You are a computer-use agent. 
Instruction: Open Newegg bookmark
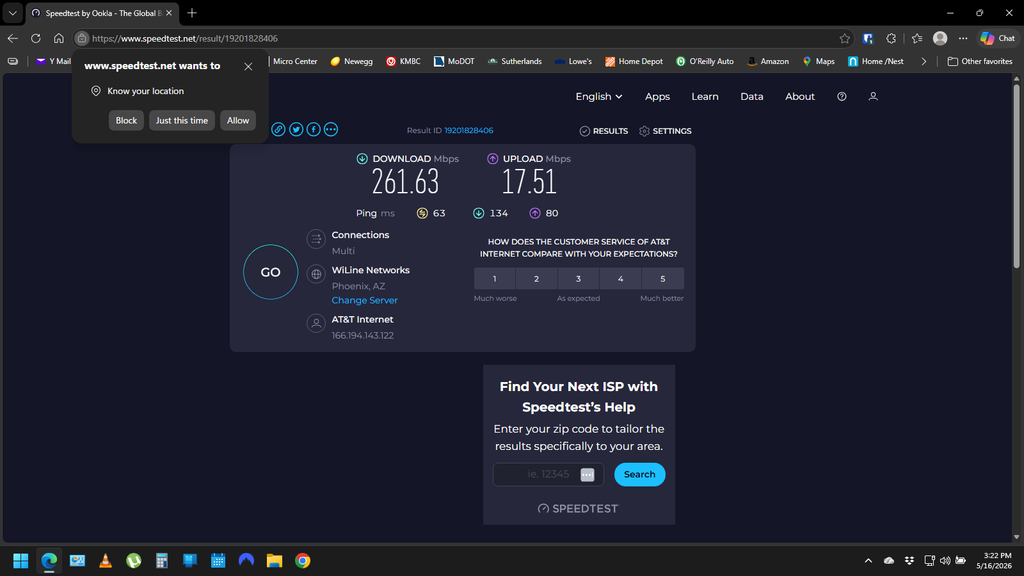tap(351, 61)
